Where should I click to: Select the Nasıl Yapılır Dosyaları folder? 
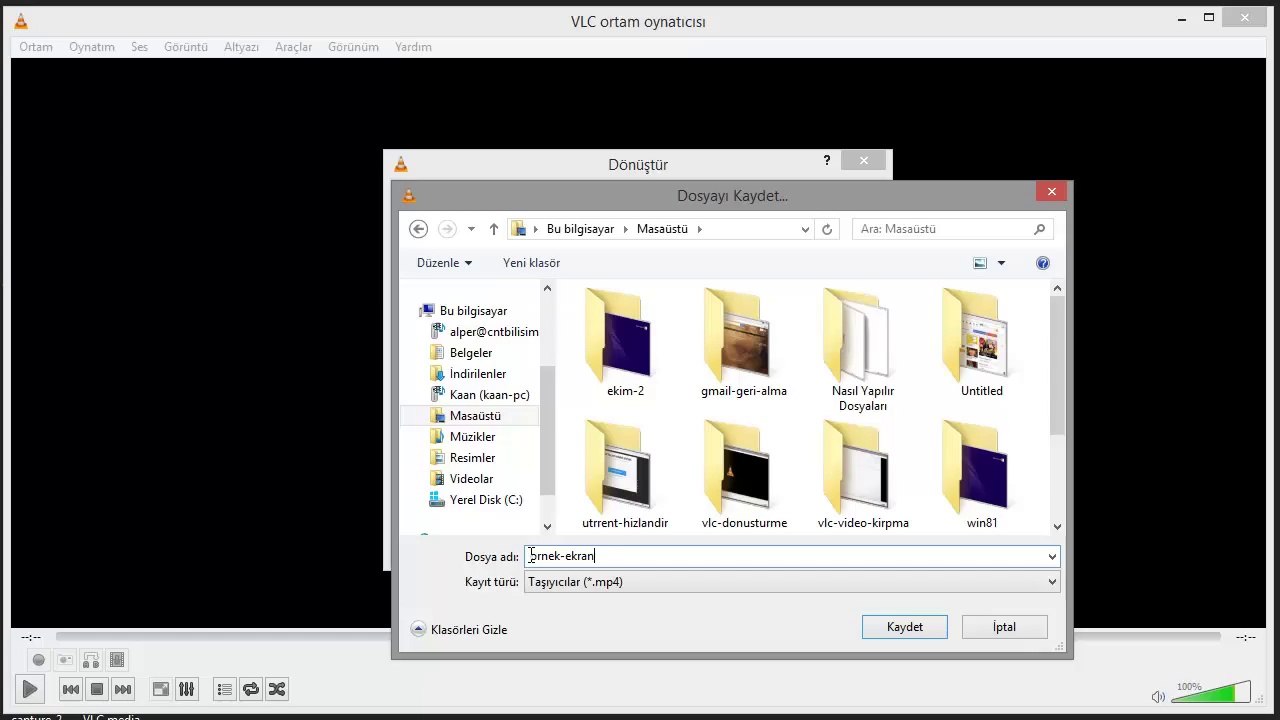[x=863, y=350]
